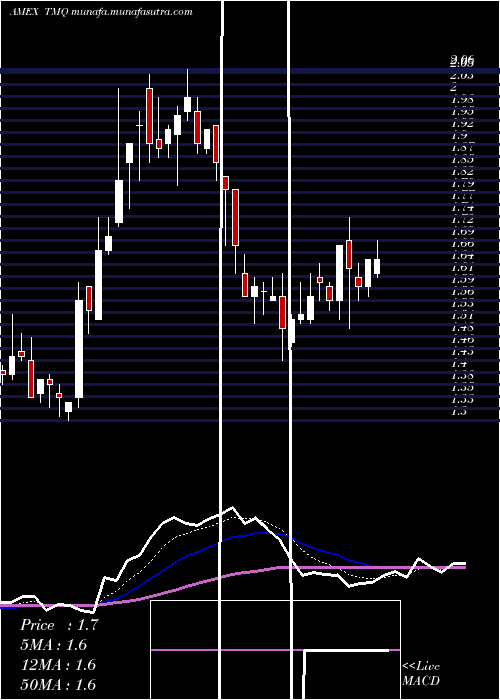500x700 pixels.
Task: Click the '1.4' price axis label
Action: 459,364
